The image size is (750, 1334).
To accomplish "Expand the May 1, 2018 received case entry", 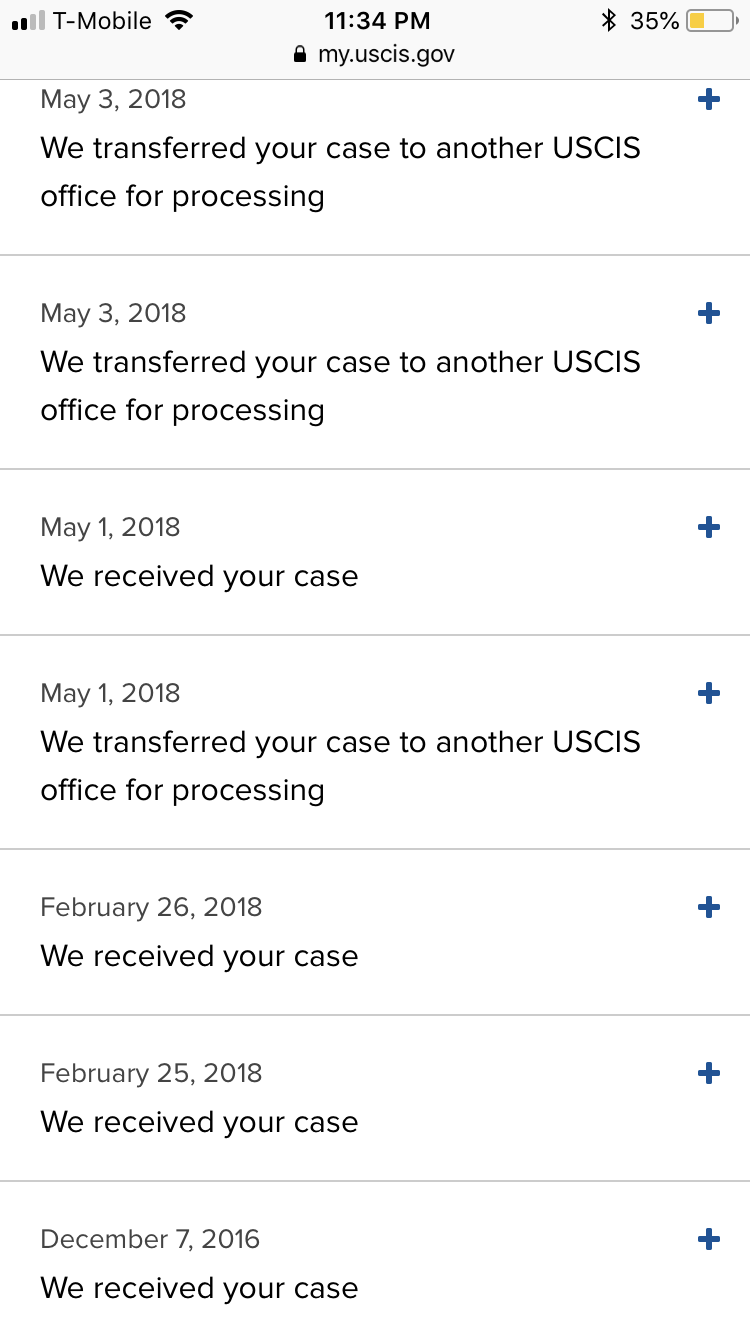I will click(x=708, y=527).
